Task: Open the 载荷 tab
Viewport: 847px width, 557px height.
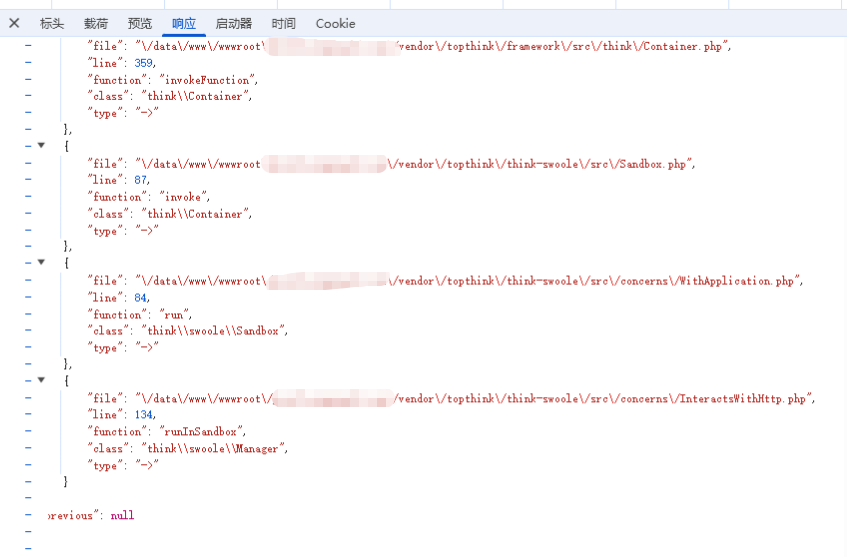Action: 96,24
